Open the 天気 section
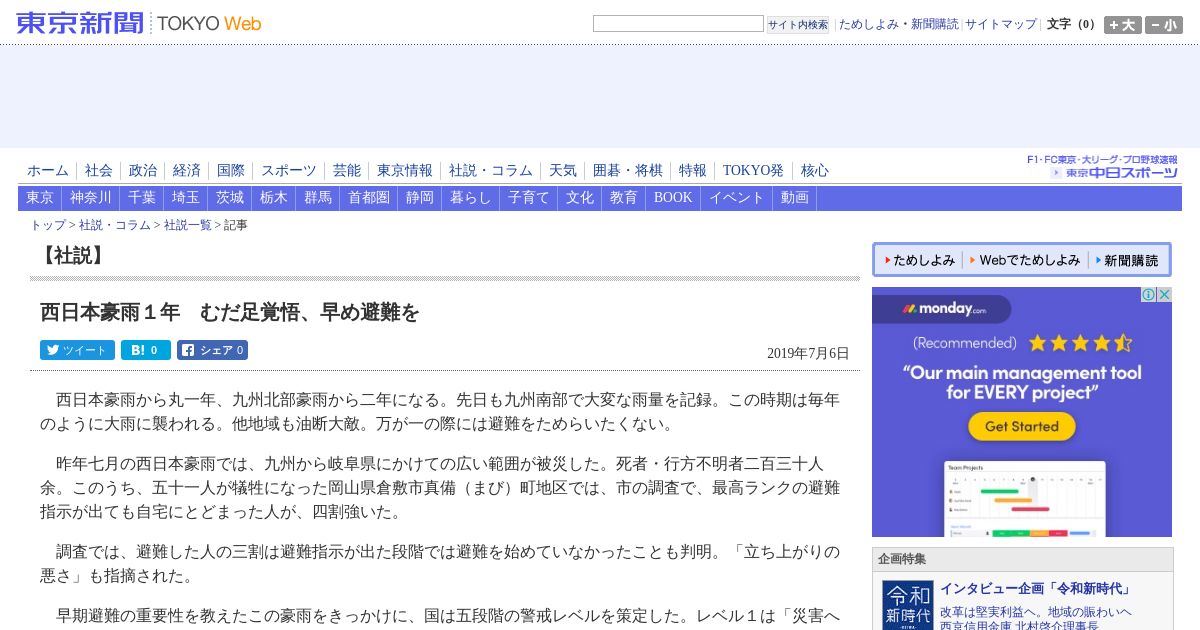 (x=563, y=171)
